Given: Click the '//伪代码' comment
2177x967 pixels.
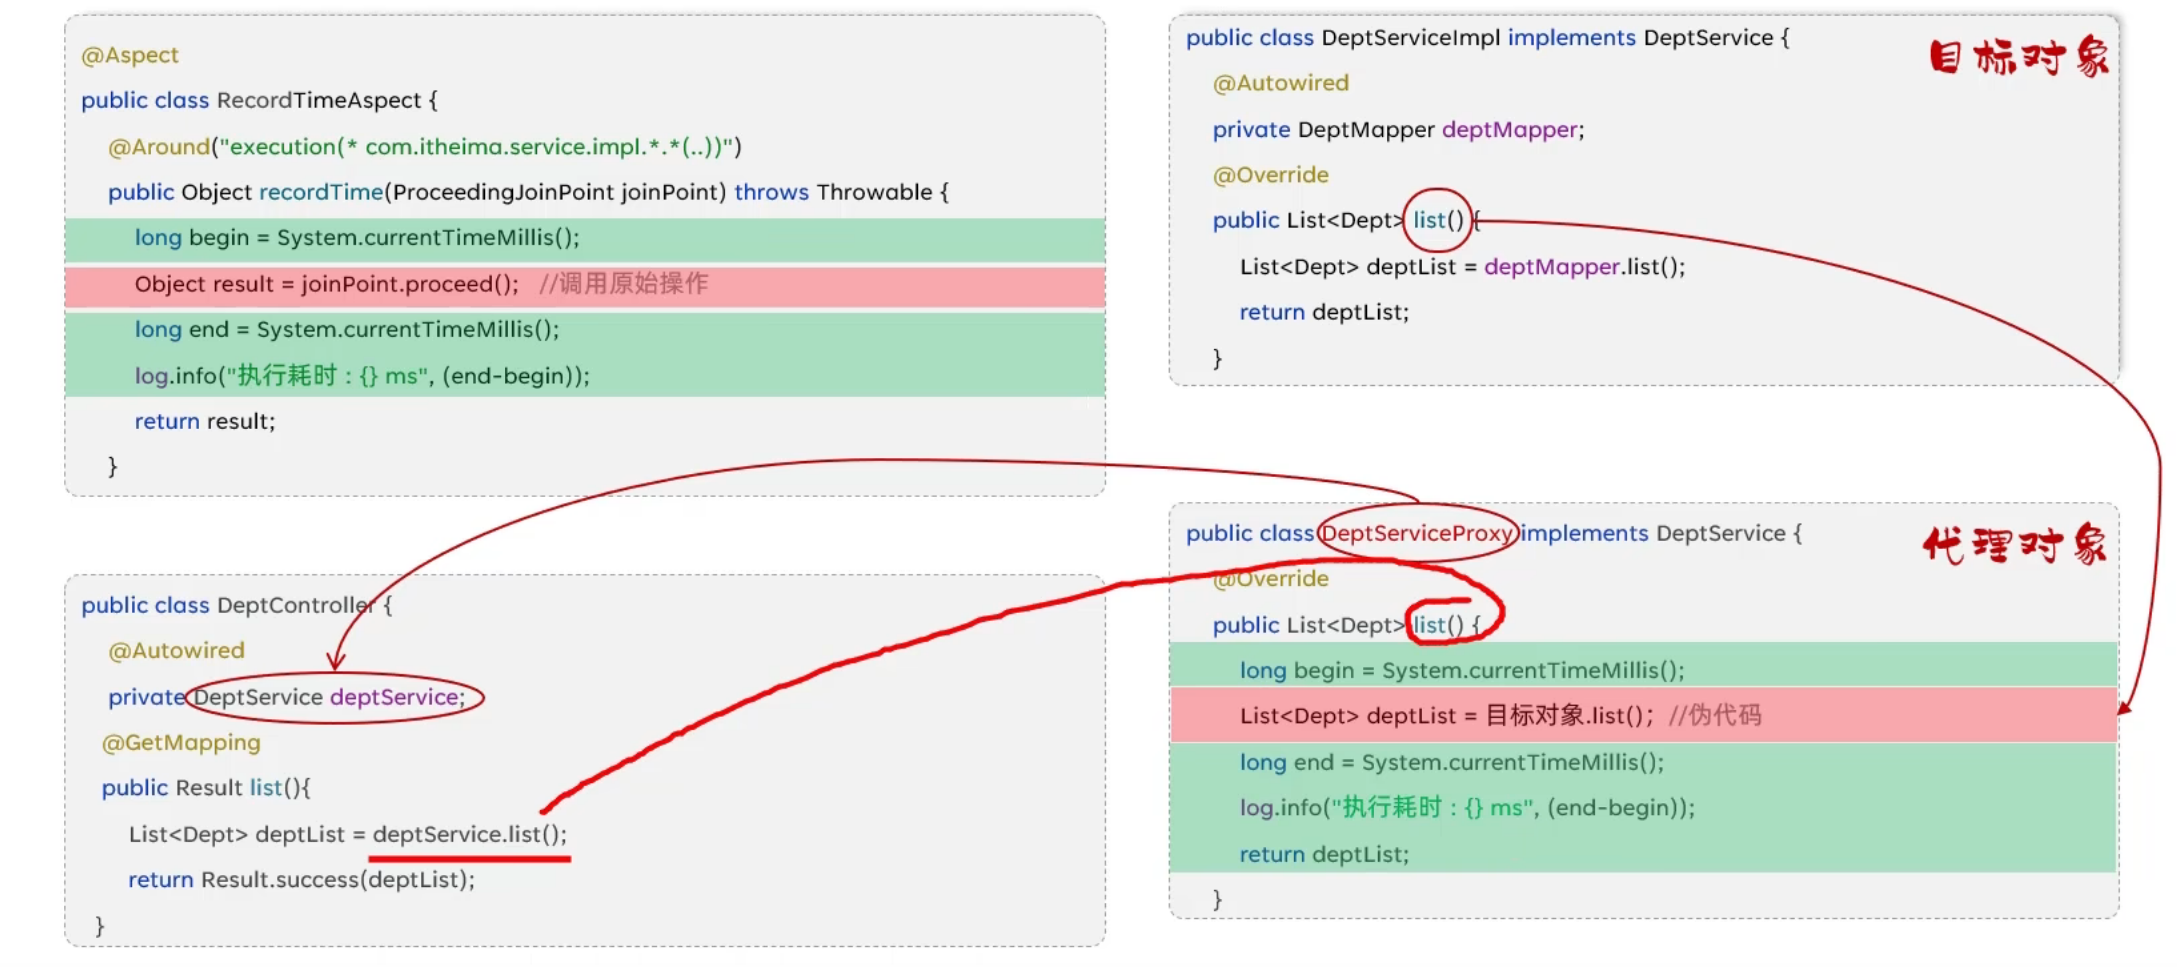Looking at the screenshot, I should point(1715,716).
